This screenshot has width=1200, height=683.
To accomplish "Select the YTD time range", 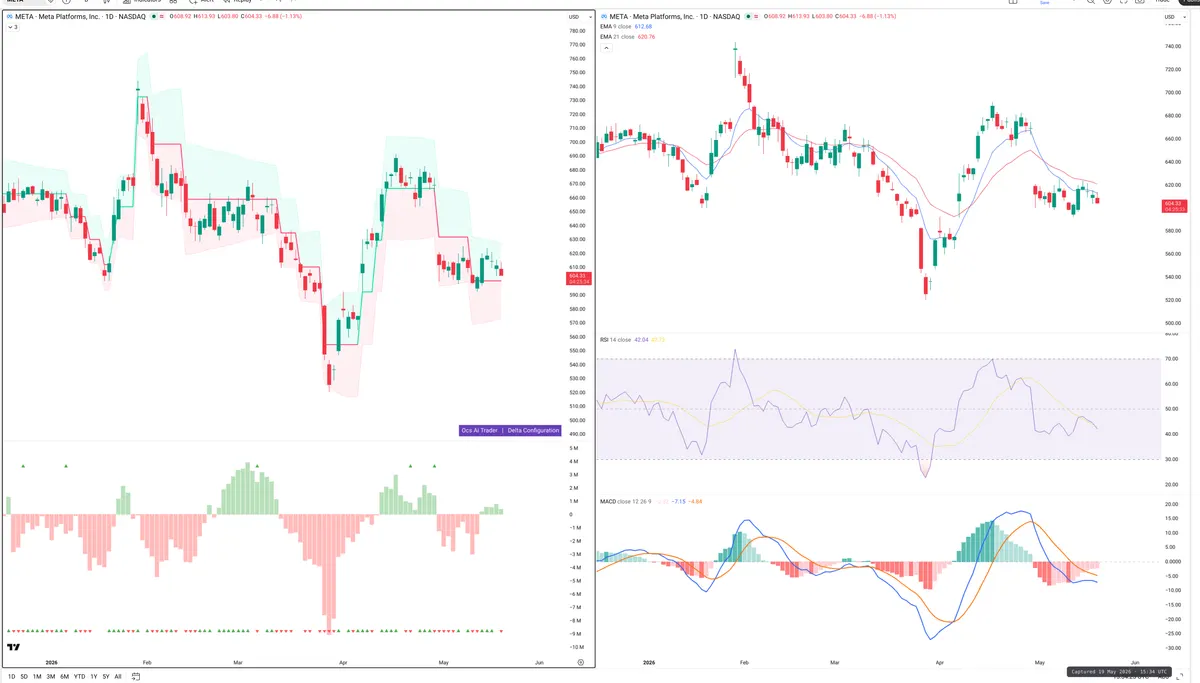I will [79, 677].
